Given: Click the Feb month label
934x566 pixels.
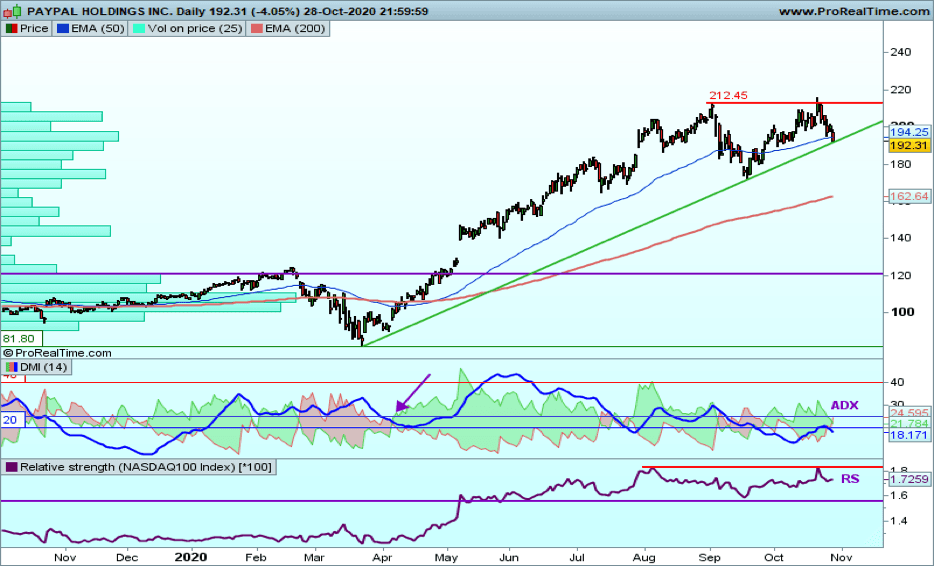Looking at the screenshot, I should pyautogui.click(x=256, y=558).
